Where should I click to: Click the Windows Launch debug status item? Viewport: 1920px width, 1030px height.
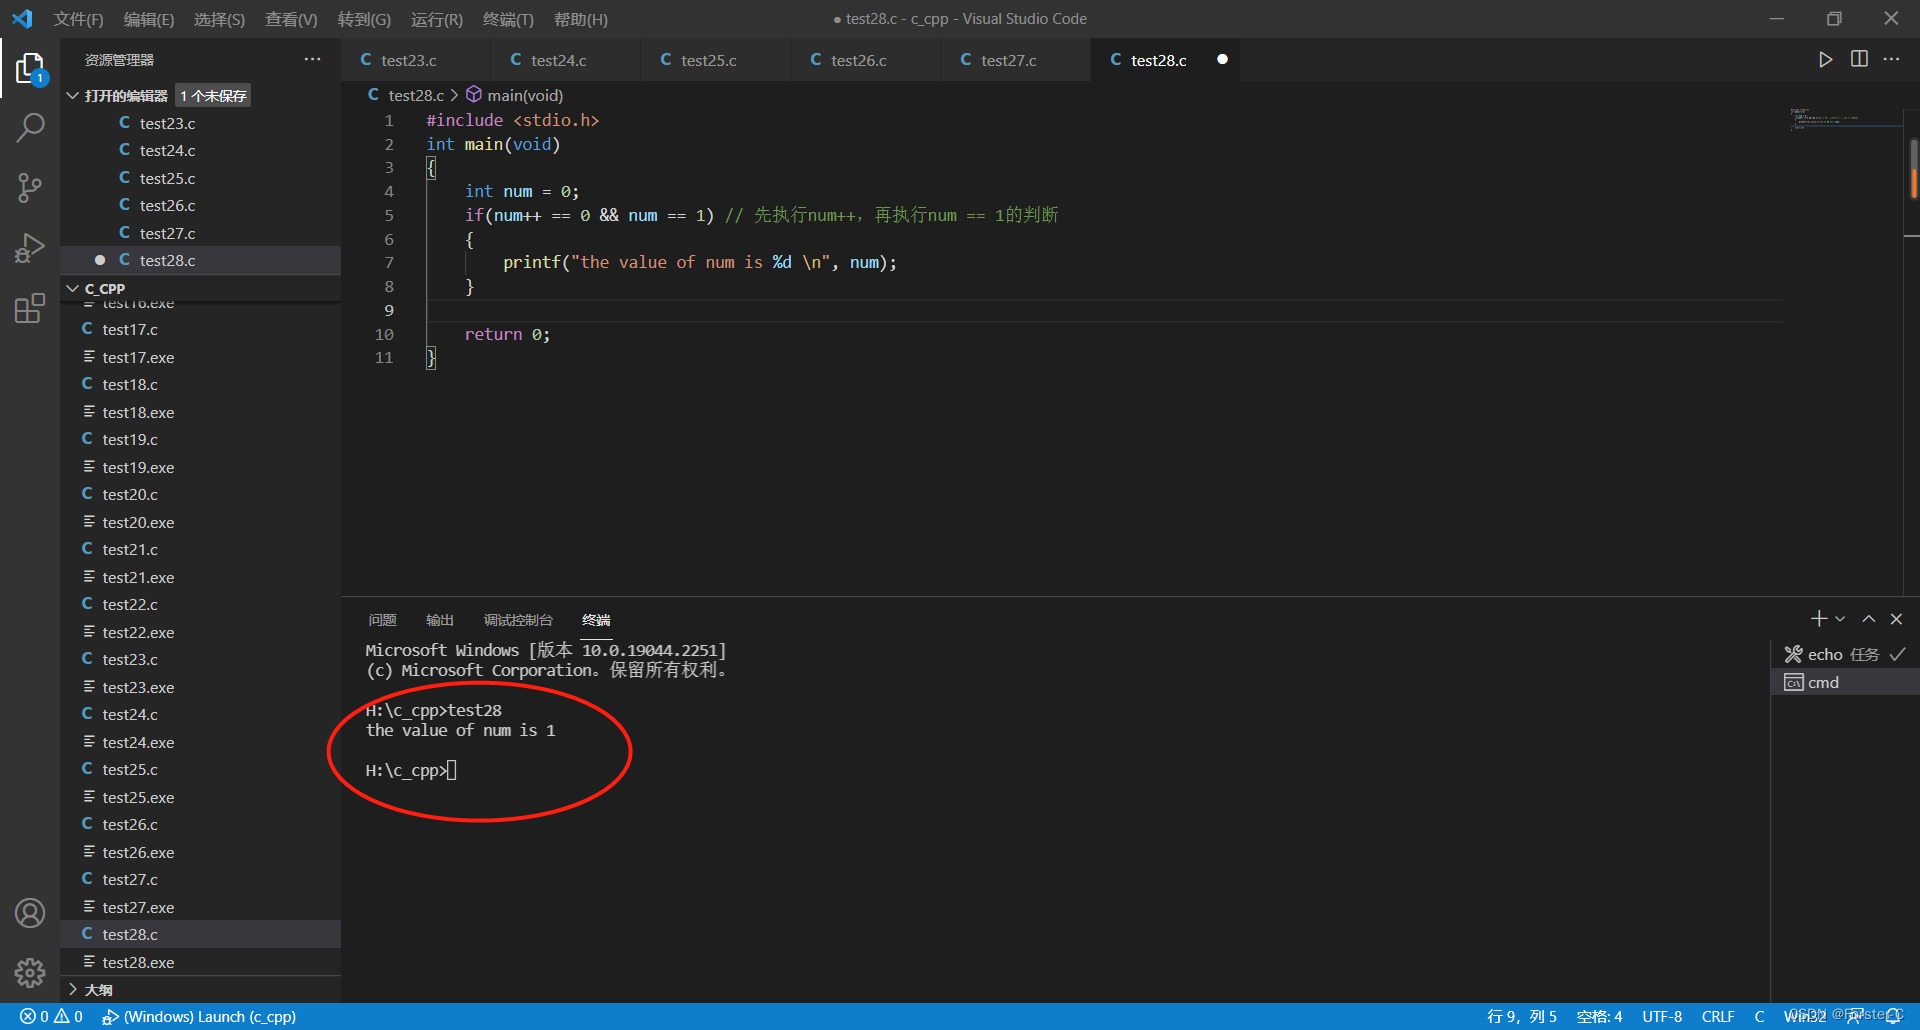tap(199, 1016)
